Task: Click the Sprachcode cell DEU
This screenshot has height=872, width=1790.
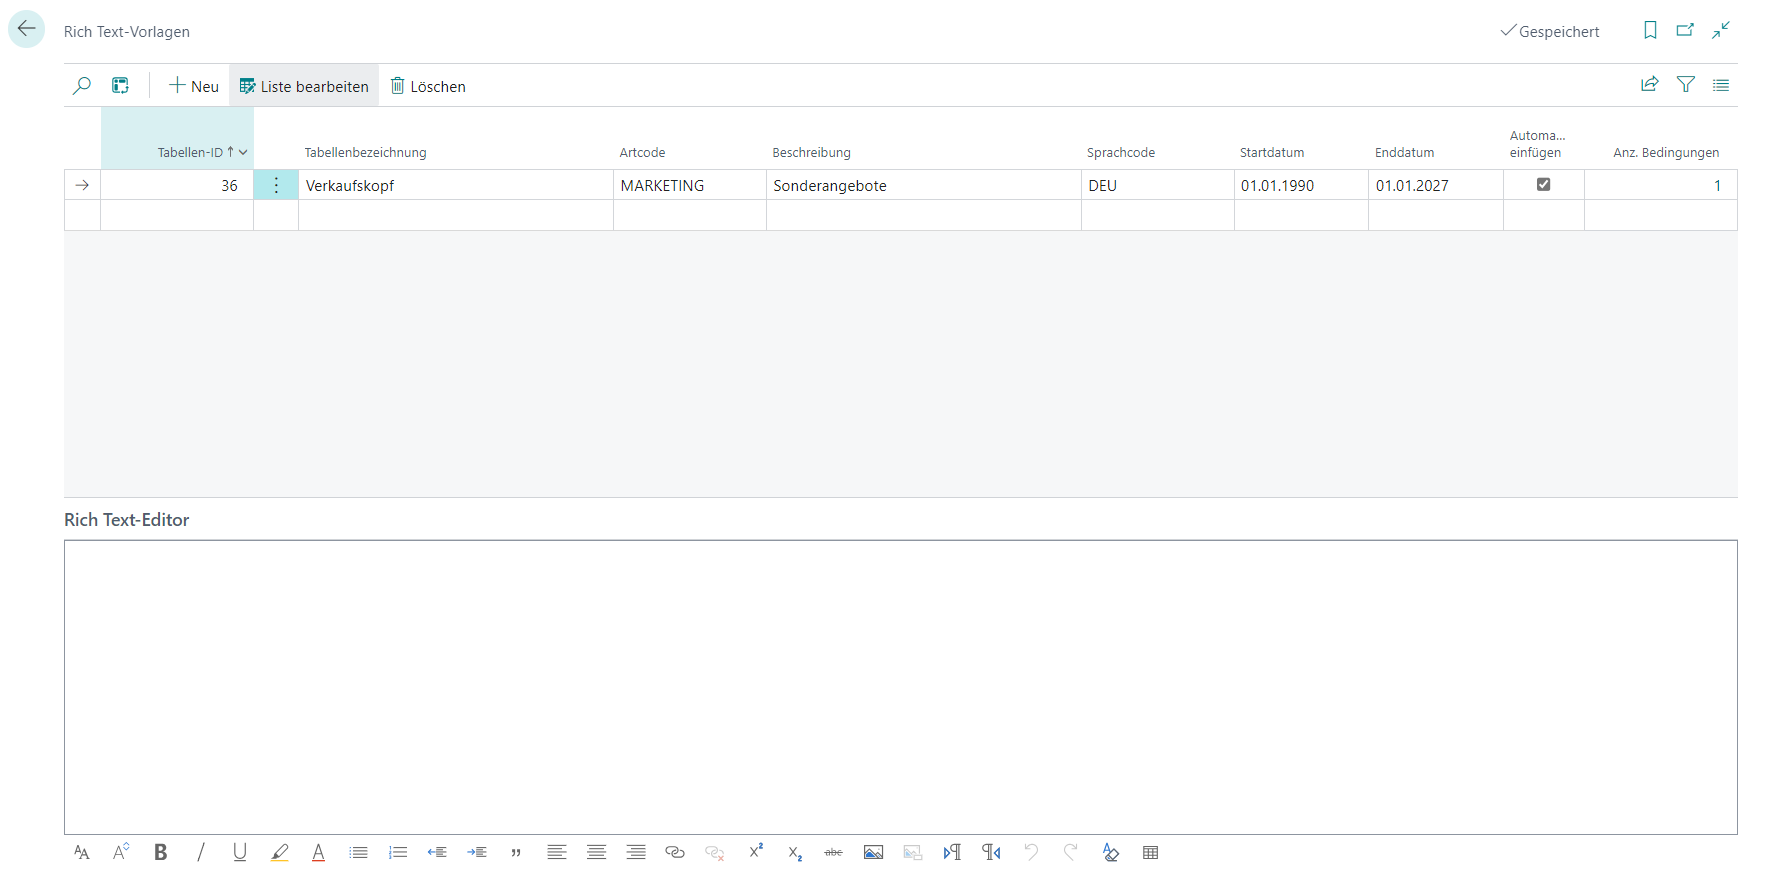Action: [1158, 185]
